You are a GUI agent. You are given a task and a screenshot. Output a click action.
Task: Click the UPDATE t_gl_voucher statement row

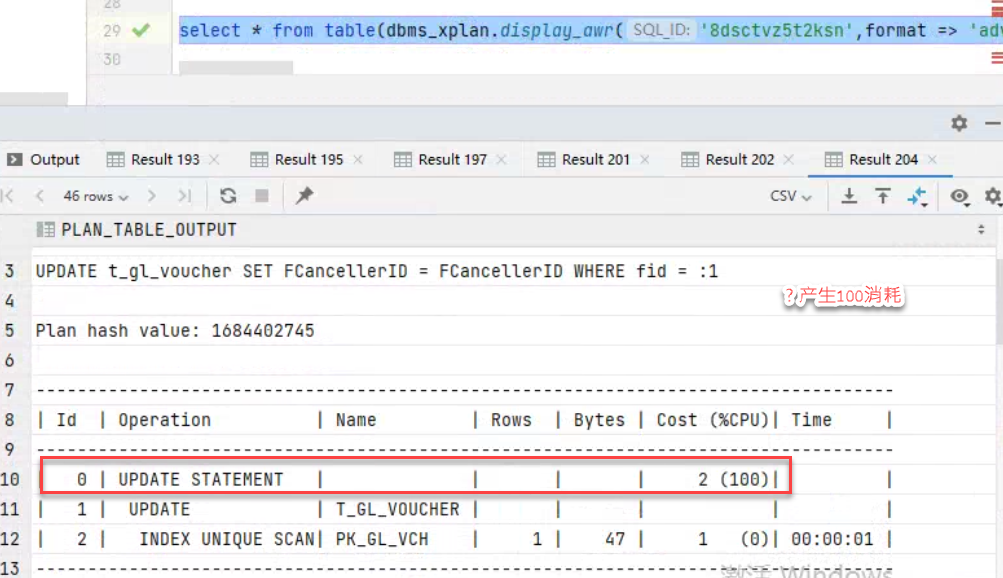[514, 271]
